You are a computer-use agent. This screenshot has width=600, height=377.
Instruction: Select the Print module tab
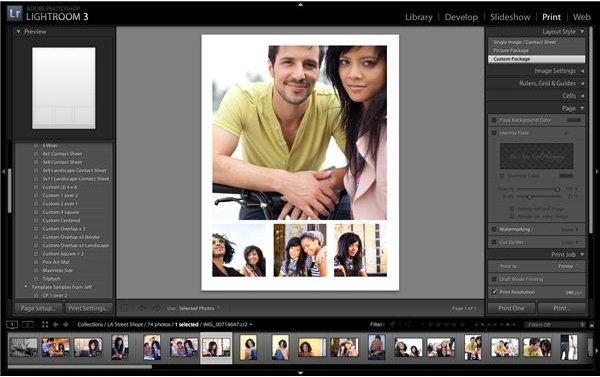551,17
